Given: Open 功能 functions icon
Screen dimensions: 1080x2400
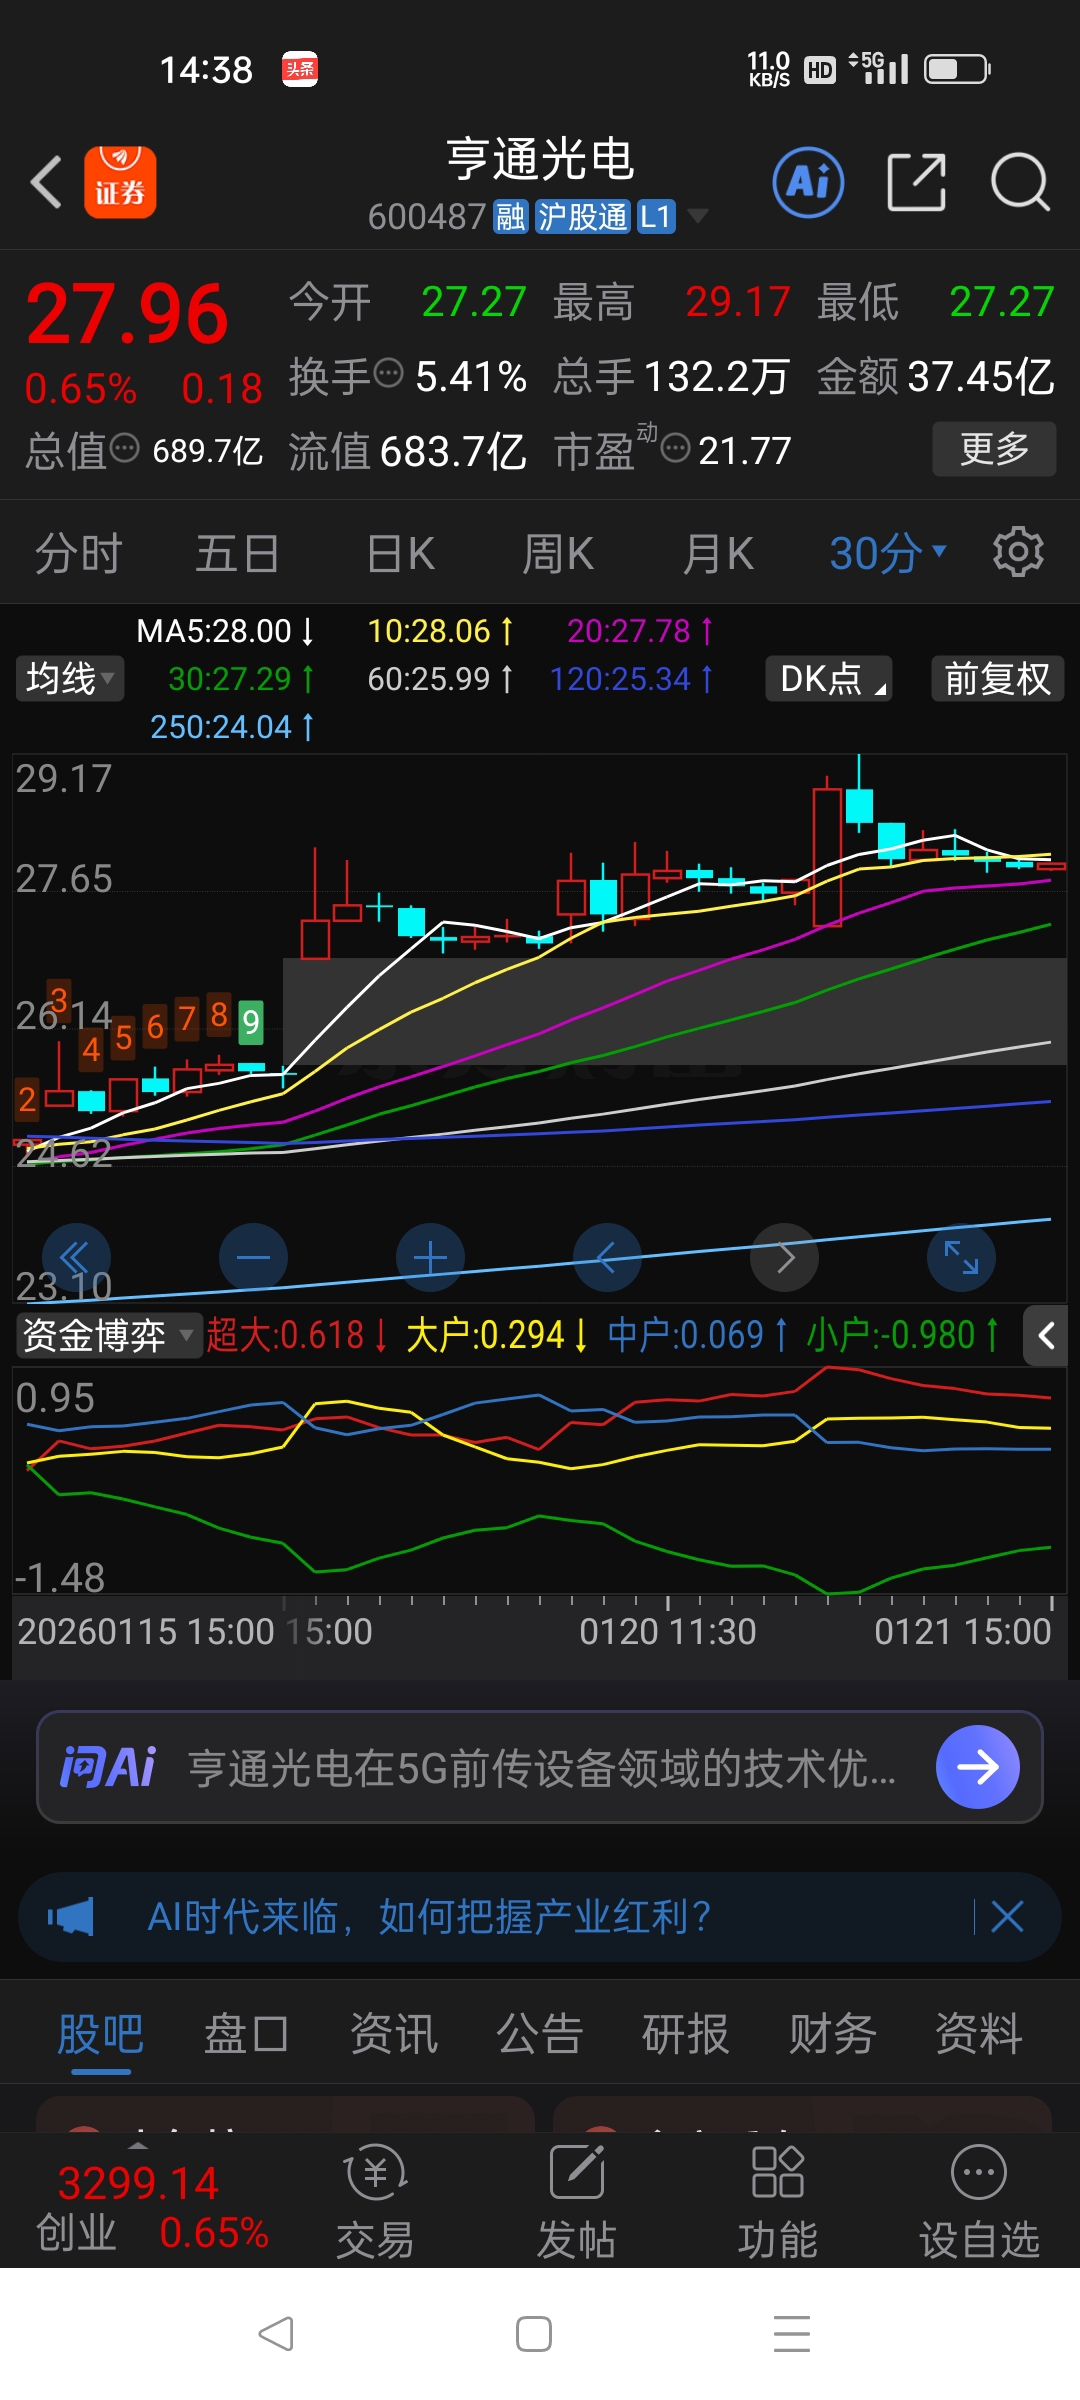Looking at the screenshot, I should click(777, 2201).
